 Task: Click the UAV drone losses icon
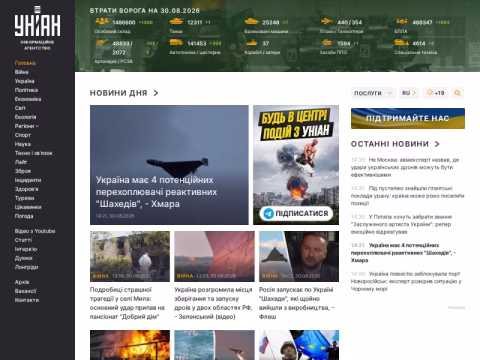tap(401, 21)
